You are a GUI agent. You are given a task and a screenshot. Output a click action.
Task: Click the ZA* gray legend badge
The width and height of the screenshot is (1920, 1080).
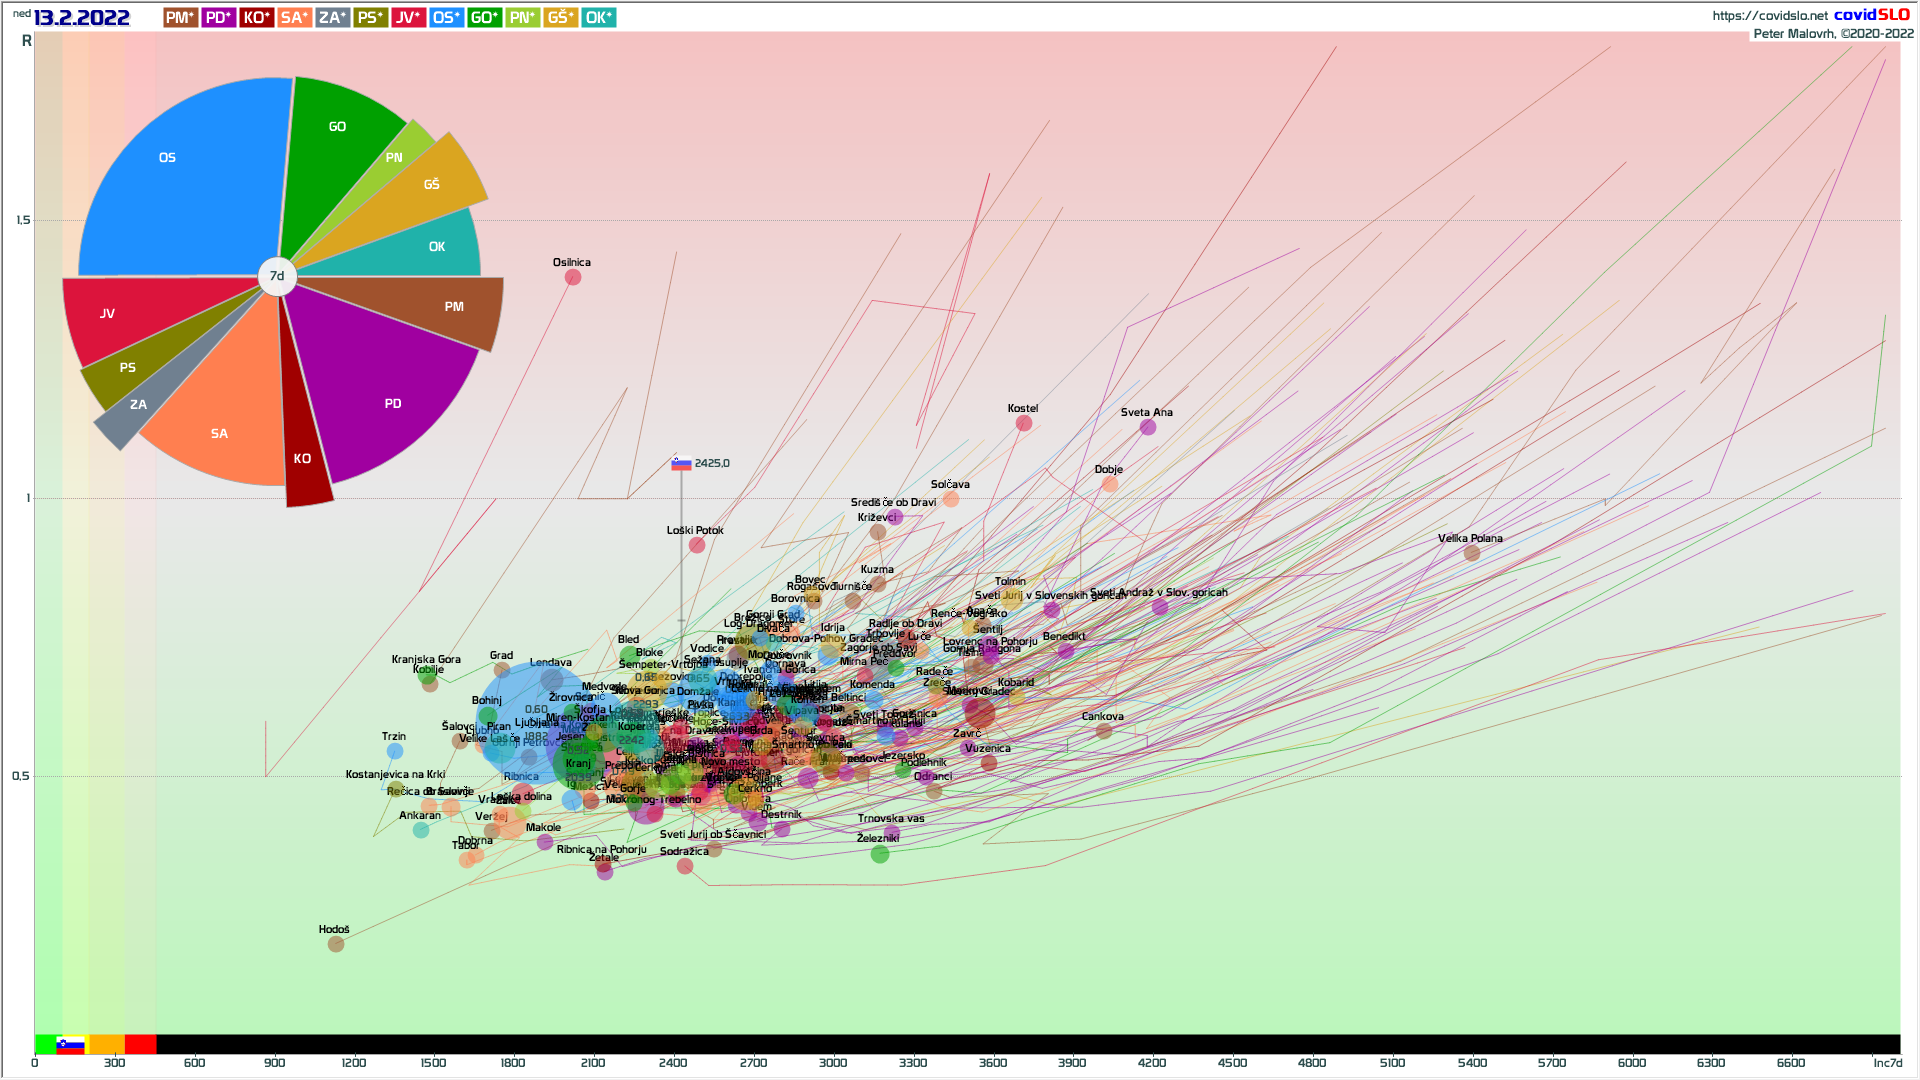[x=332, y=18]
